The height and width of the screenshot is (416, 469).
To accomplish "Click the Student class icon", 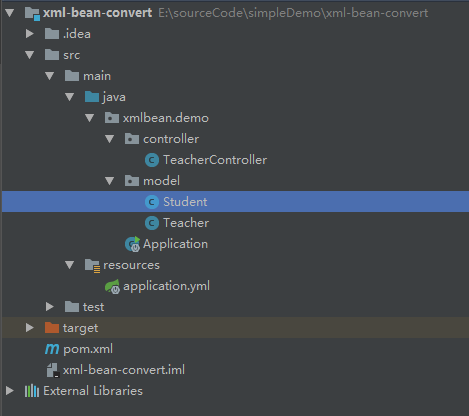I will click(x=152, y=202).
